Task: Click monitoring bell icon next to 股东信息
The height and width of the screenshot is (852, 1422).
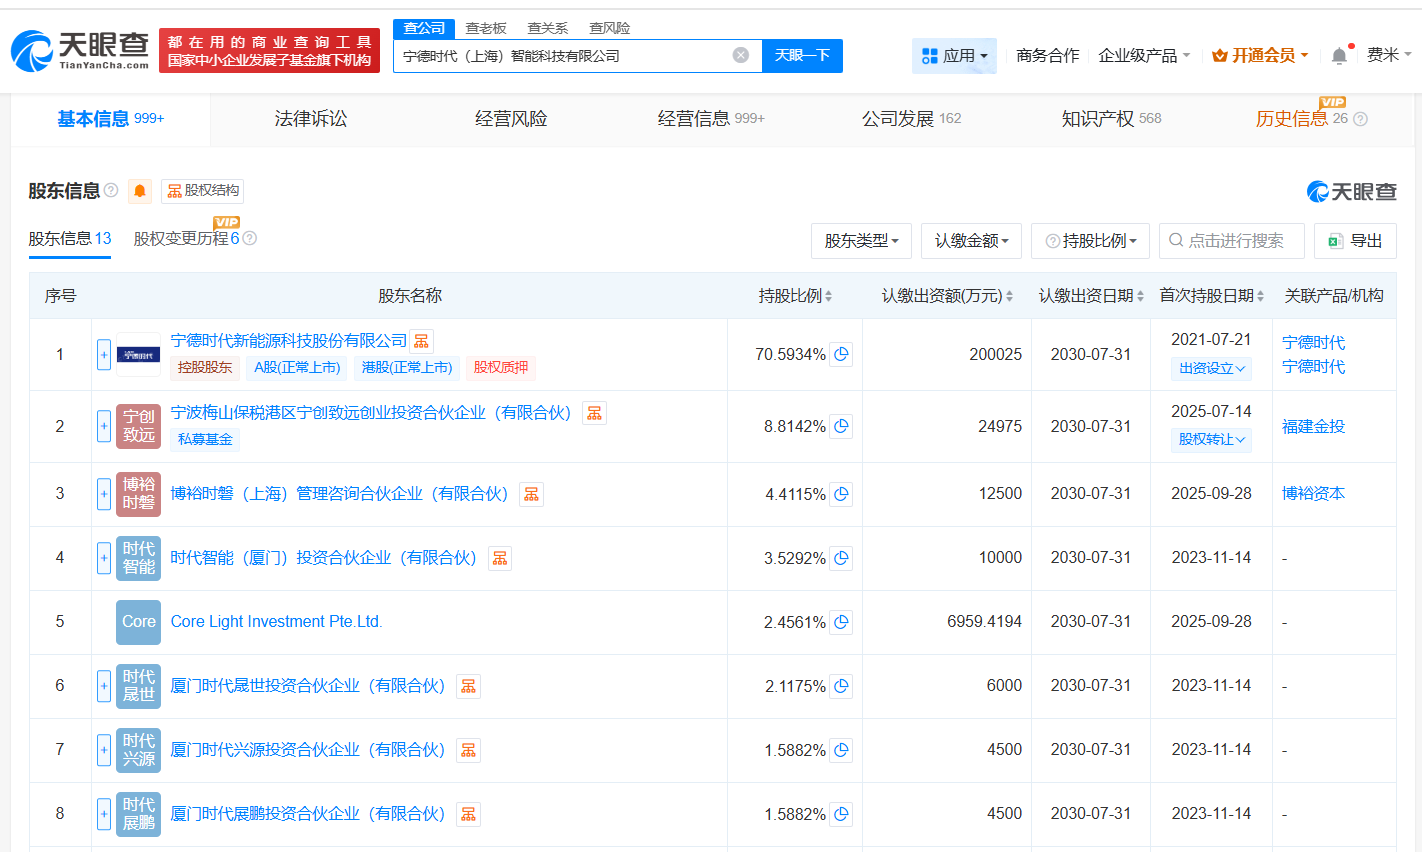Action: pyautogui.click(x=139, y=191)
